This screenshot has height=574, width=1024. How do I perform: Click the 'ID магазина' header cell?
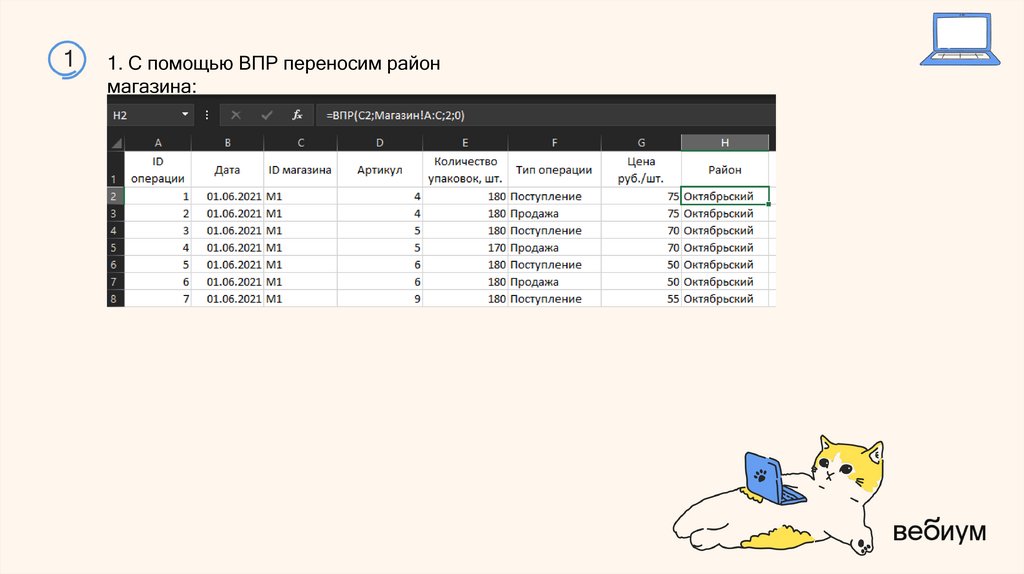click(300, 170)
